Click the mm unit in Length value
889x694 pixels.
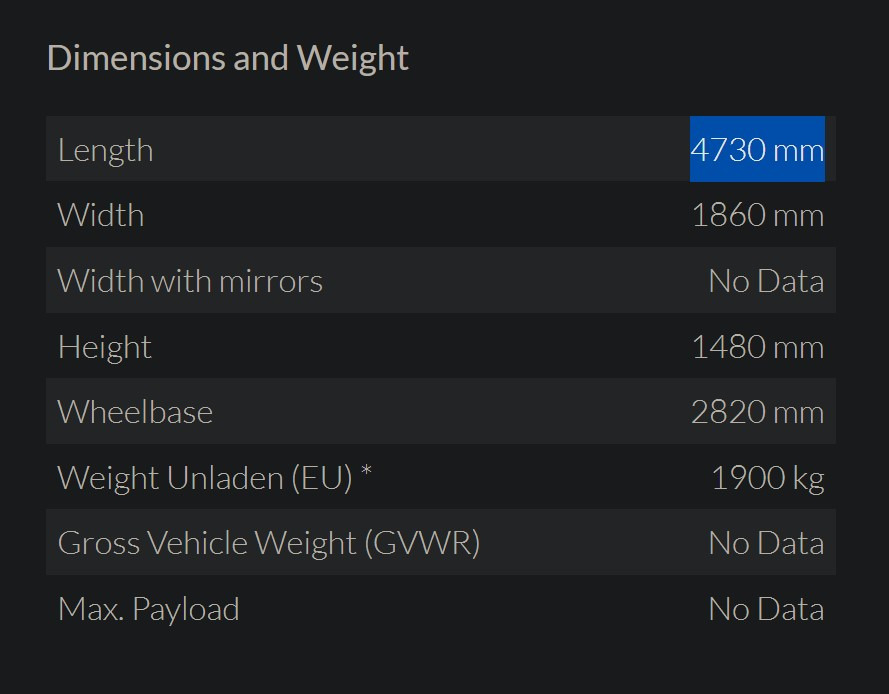(x=798, y=150)
